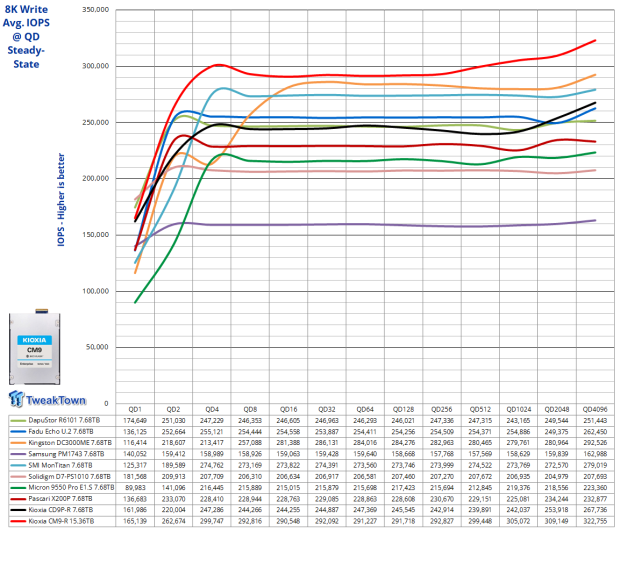Viewport: 620px width, 568px height.
Task: Click the Kioxia CM9-R QD1024 value 305,072
Action: click(518, 521)
